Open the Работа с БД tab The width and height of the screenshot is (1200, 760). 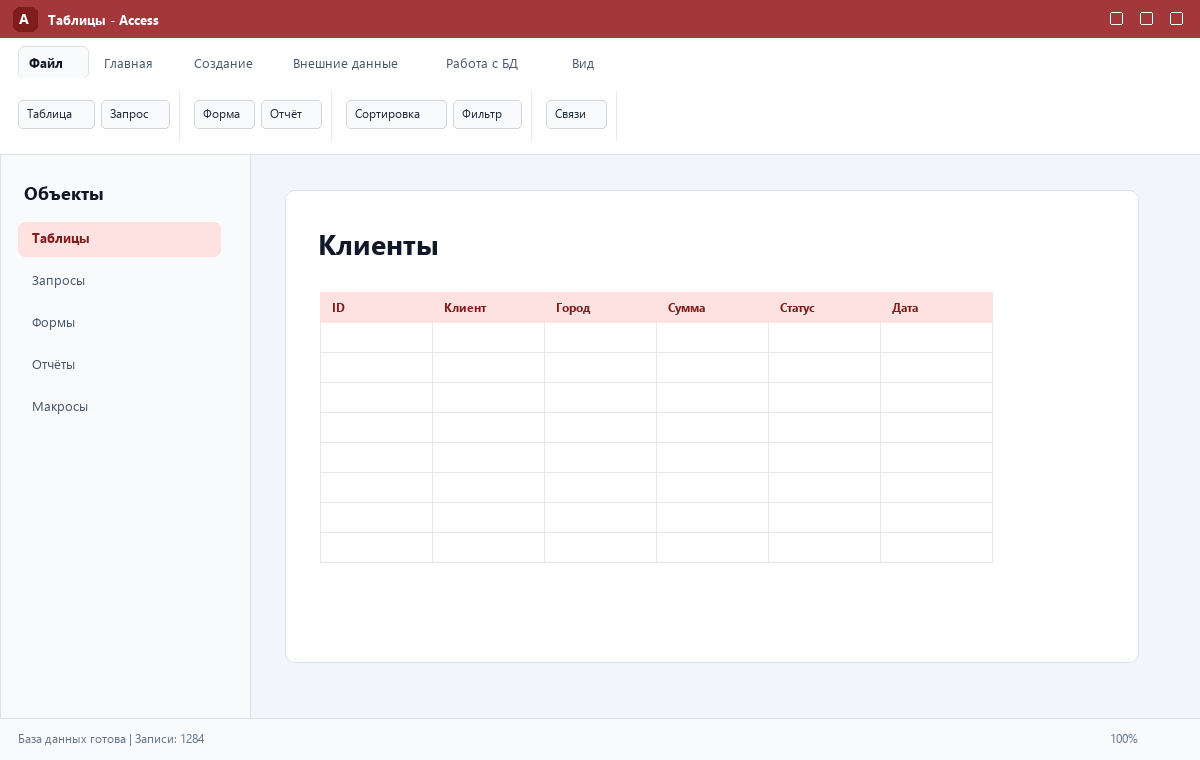click(482, 63)
